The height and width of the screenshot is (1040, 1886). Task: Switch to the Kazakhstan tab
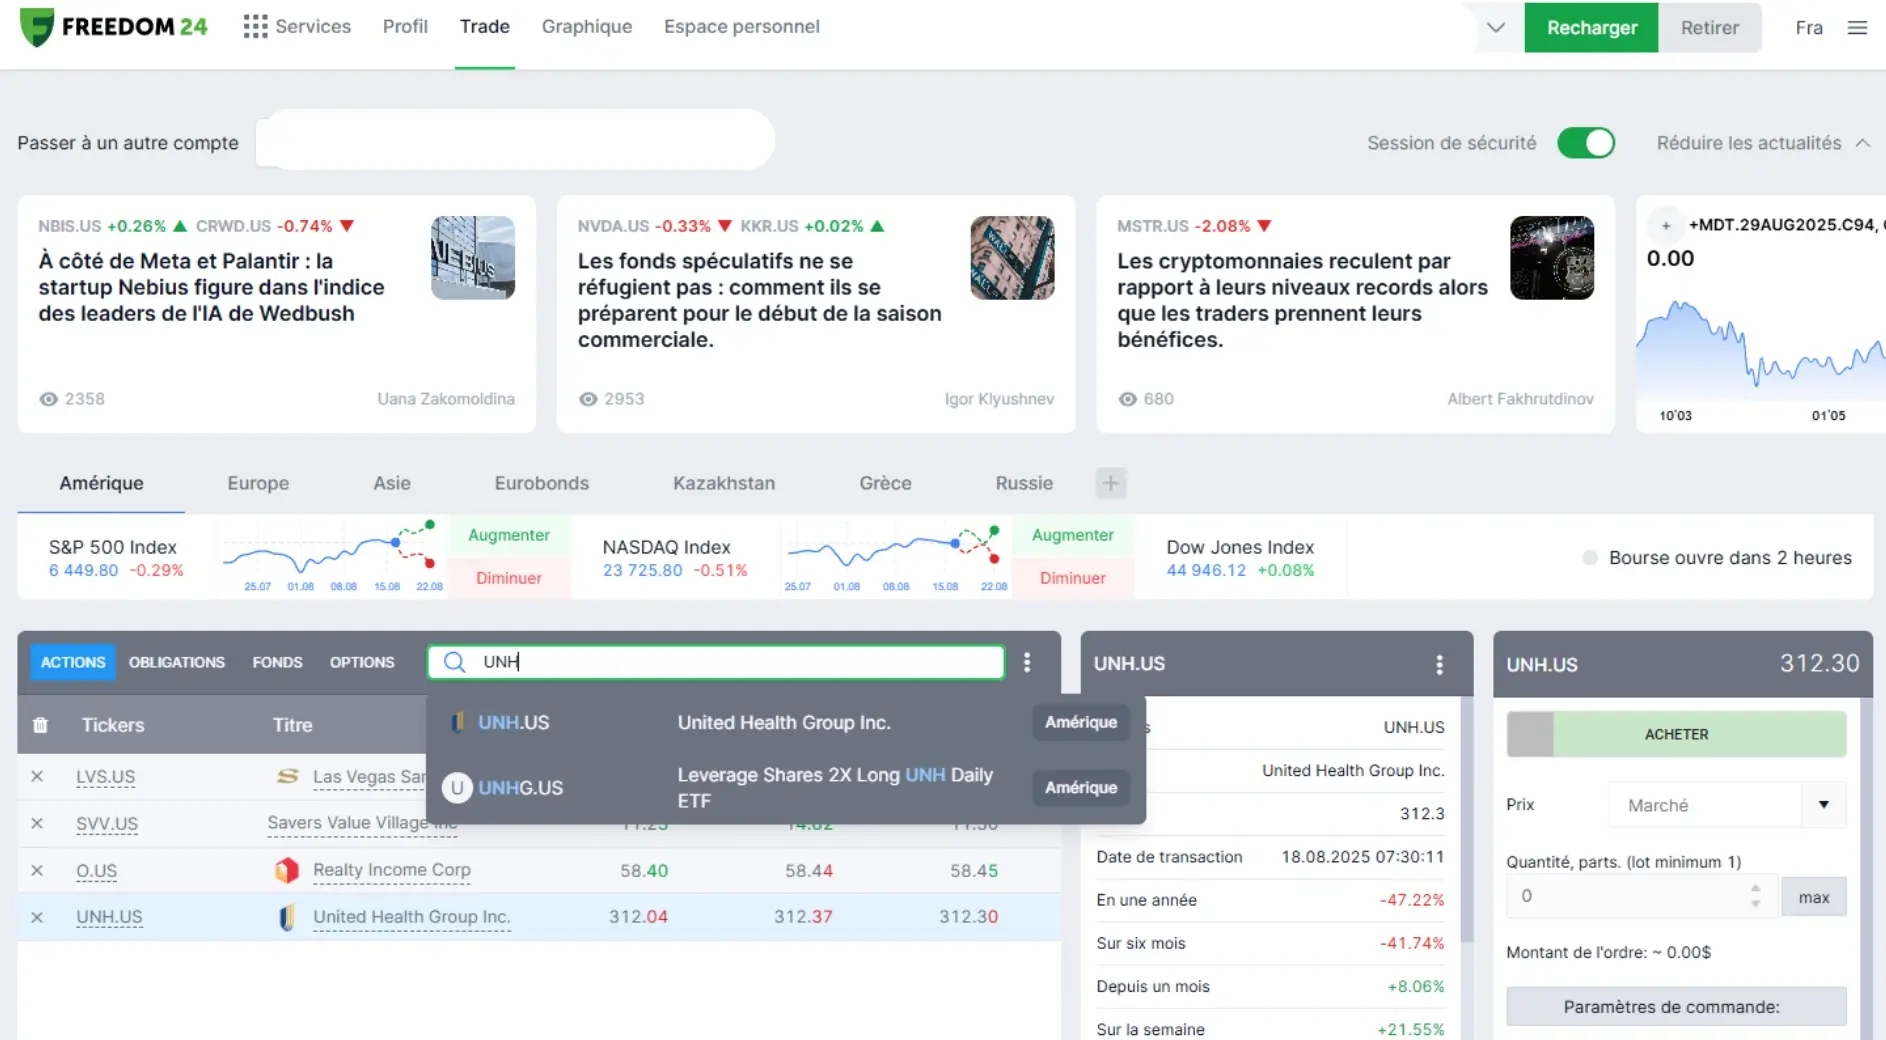[724, 483]
